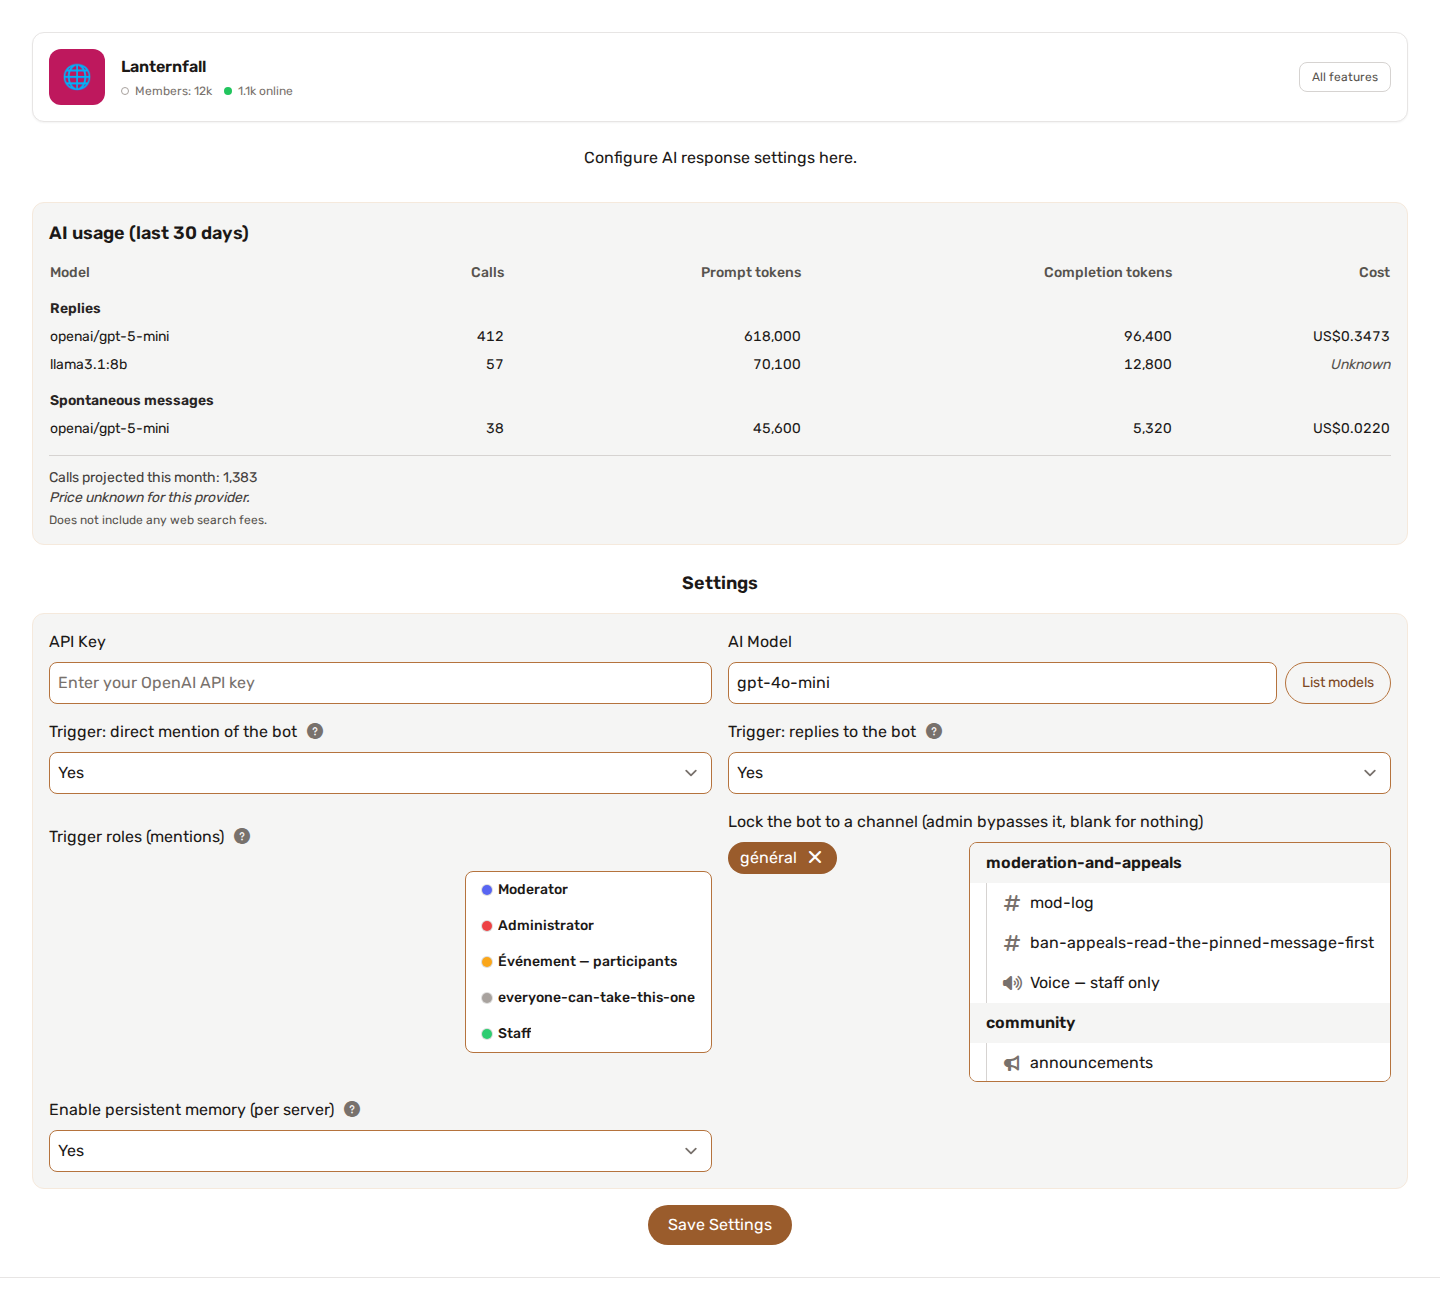Image resolution: width=1440 pixels, height=1302 pixels.
Task: Select the Moderator role
Action: 588,890
